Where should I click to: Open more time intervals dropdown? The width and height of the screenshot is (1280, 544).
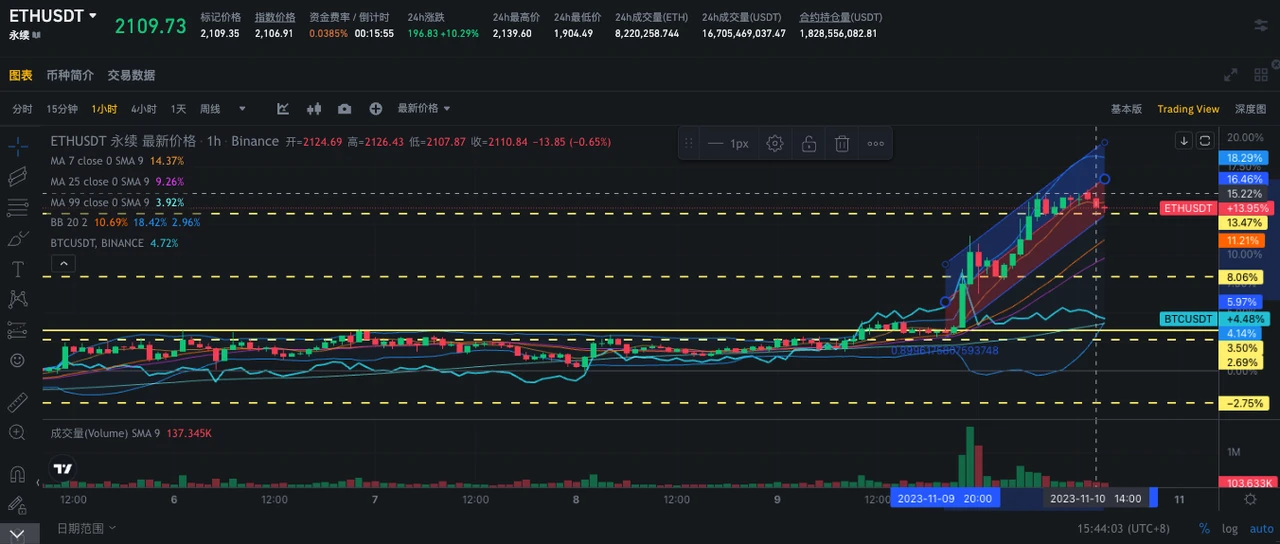(x=242, y=108)
